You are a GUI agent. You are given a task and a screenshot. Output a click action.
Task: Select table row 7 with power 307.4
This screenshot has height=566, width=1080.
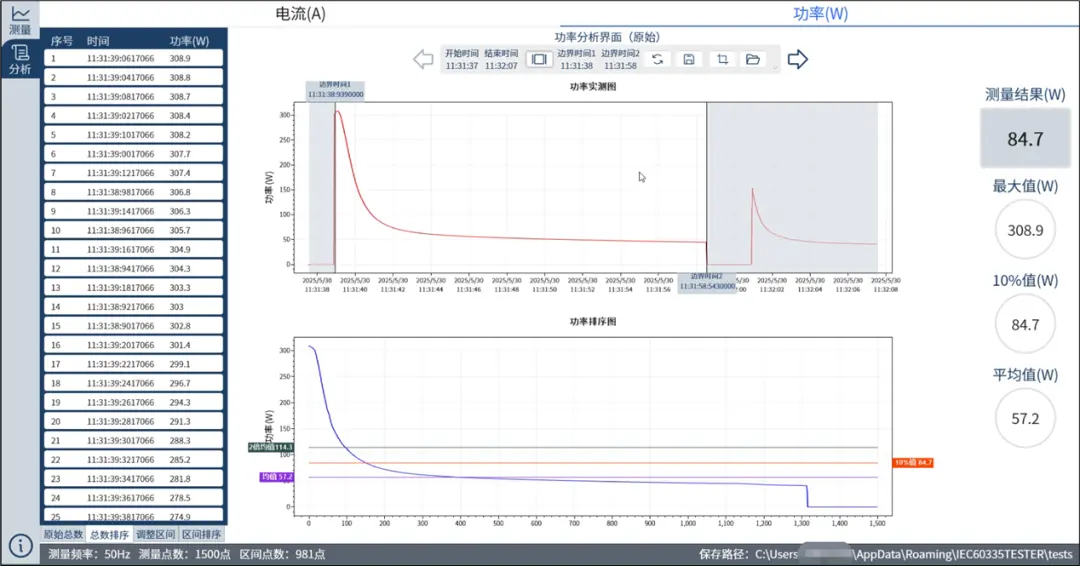134,173
